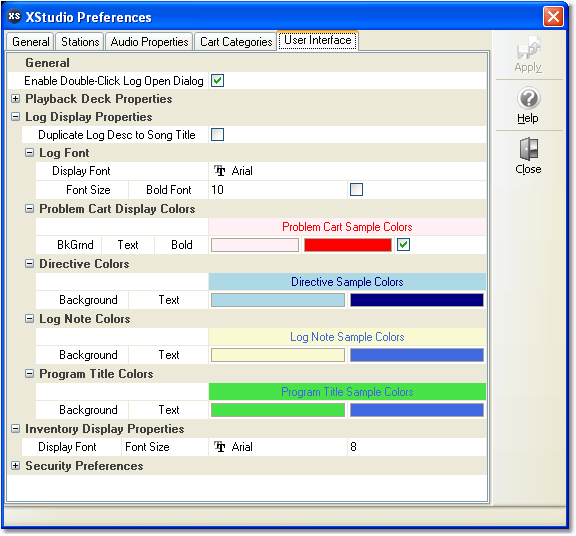
Task: Collapse Log Display Properties section
Action: coord(15,116)
